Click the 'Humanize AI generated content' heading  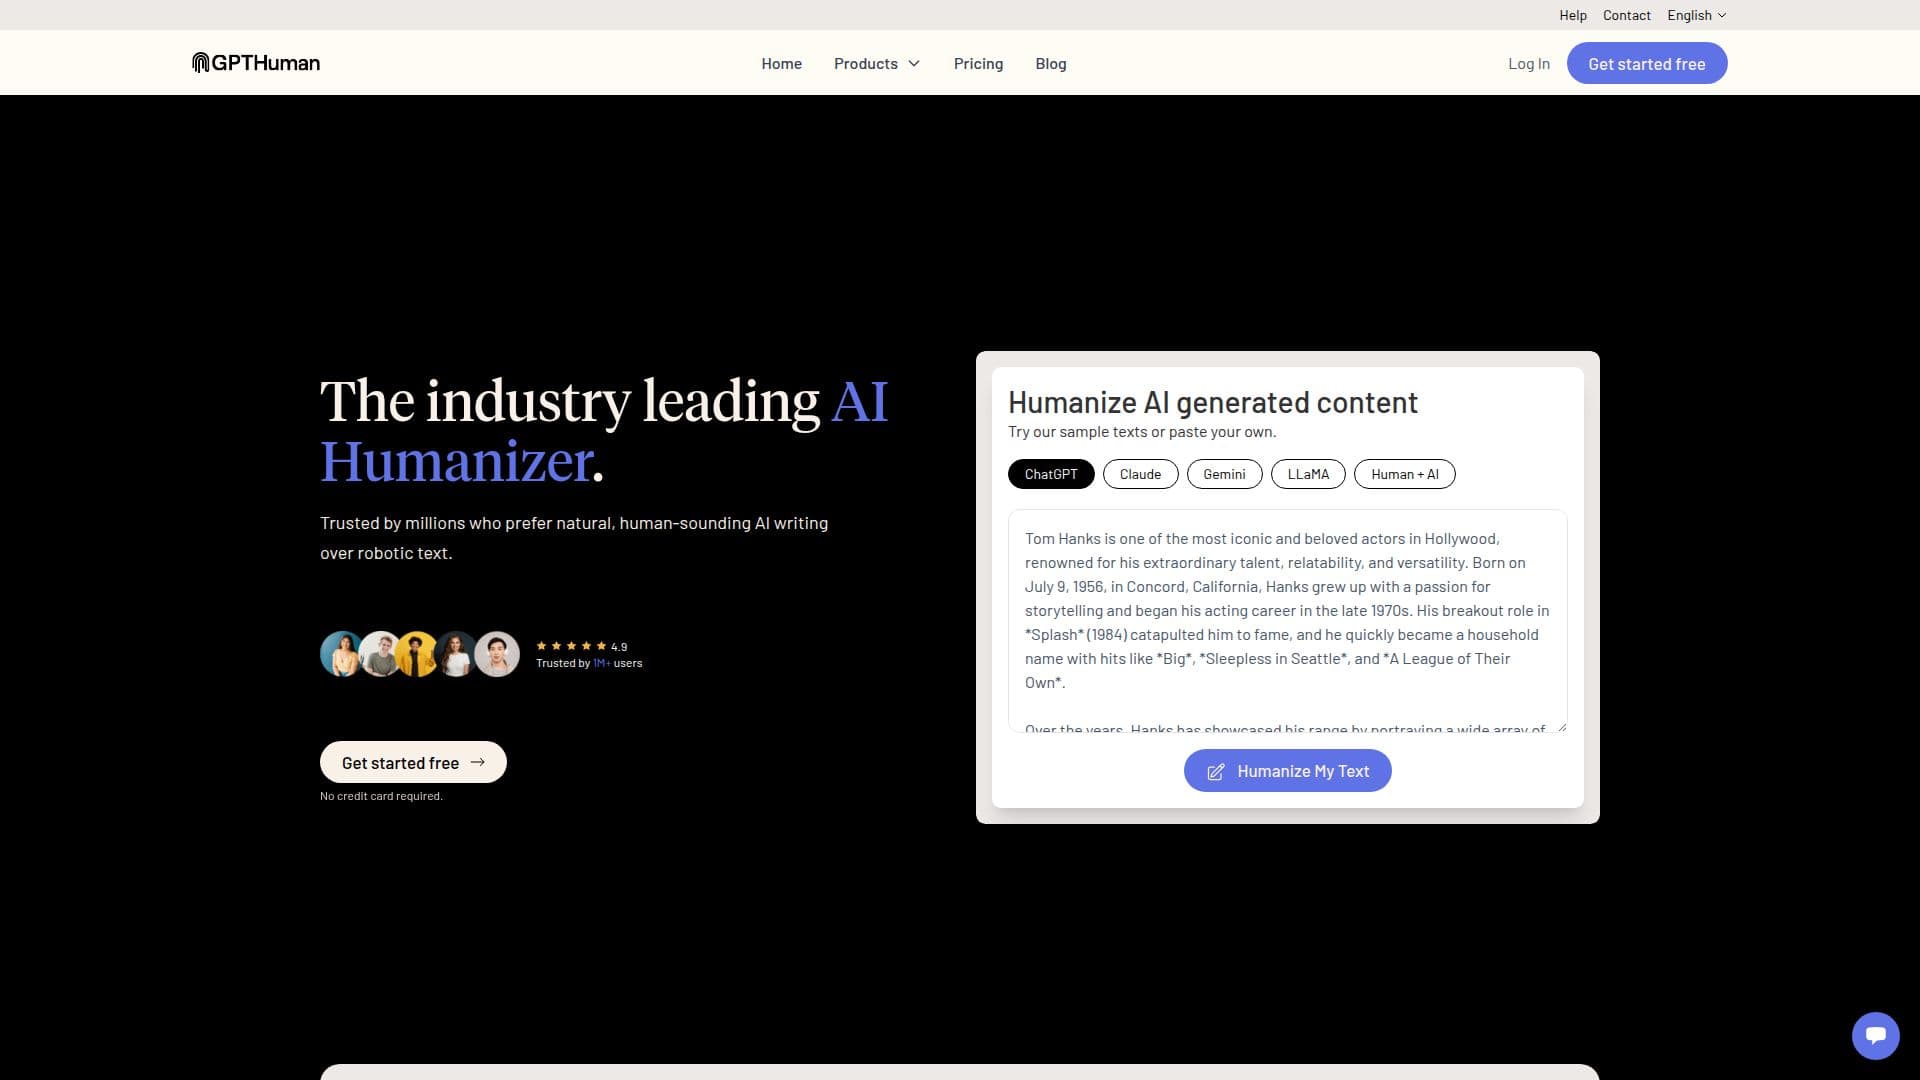[1213, 402]
